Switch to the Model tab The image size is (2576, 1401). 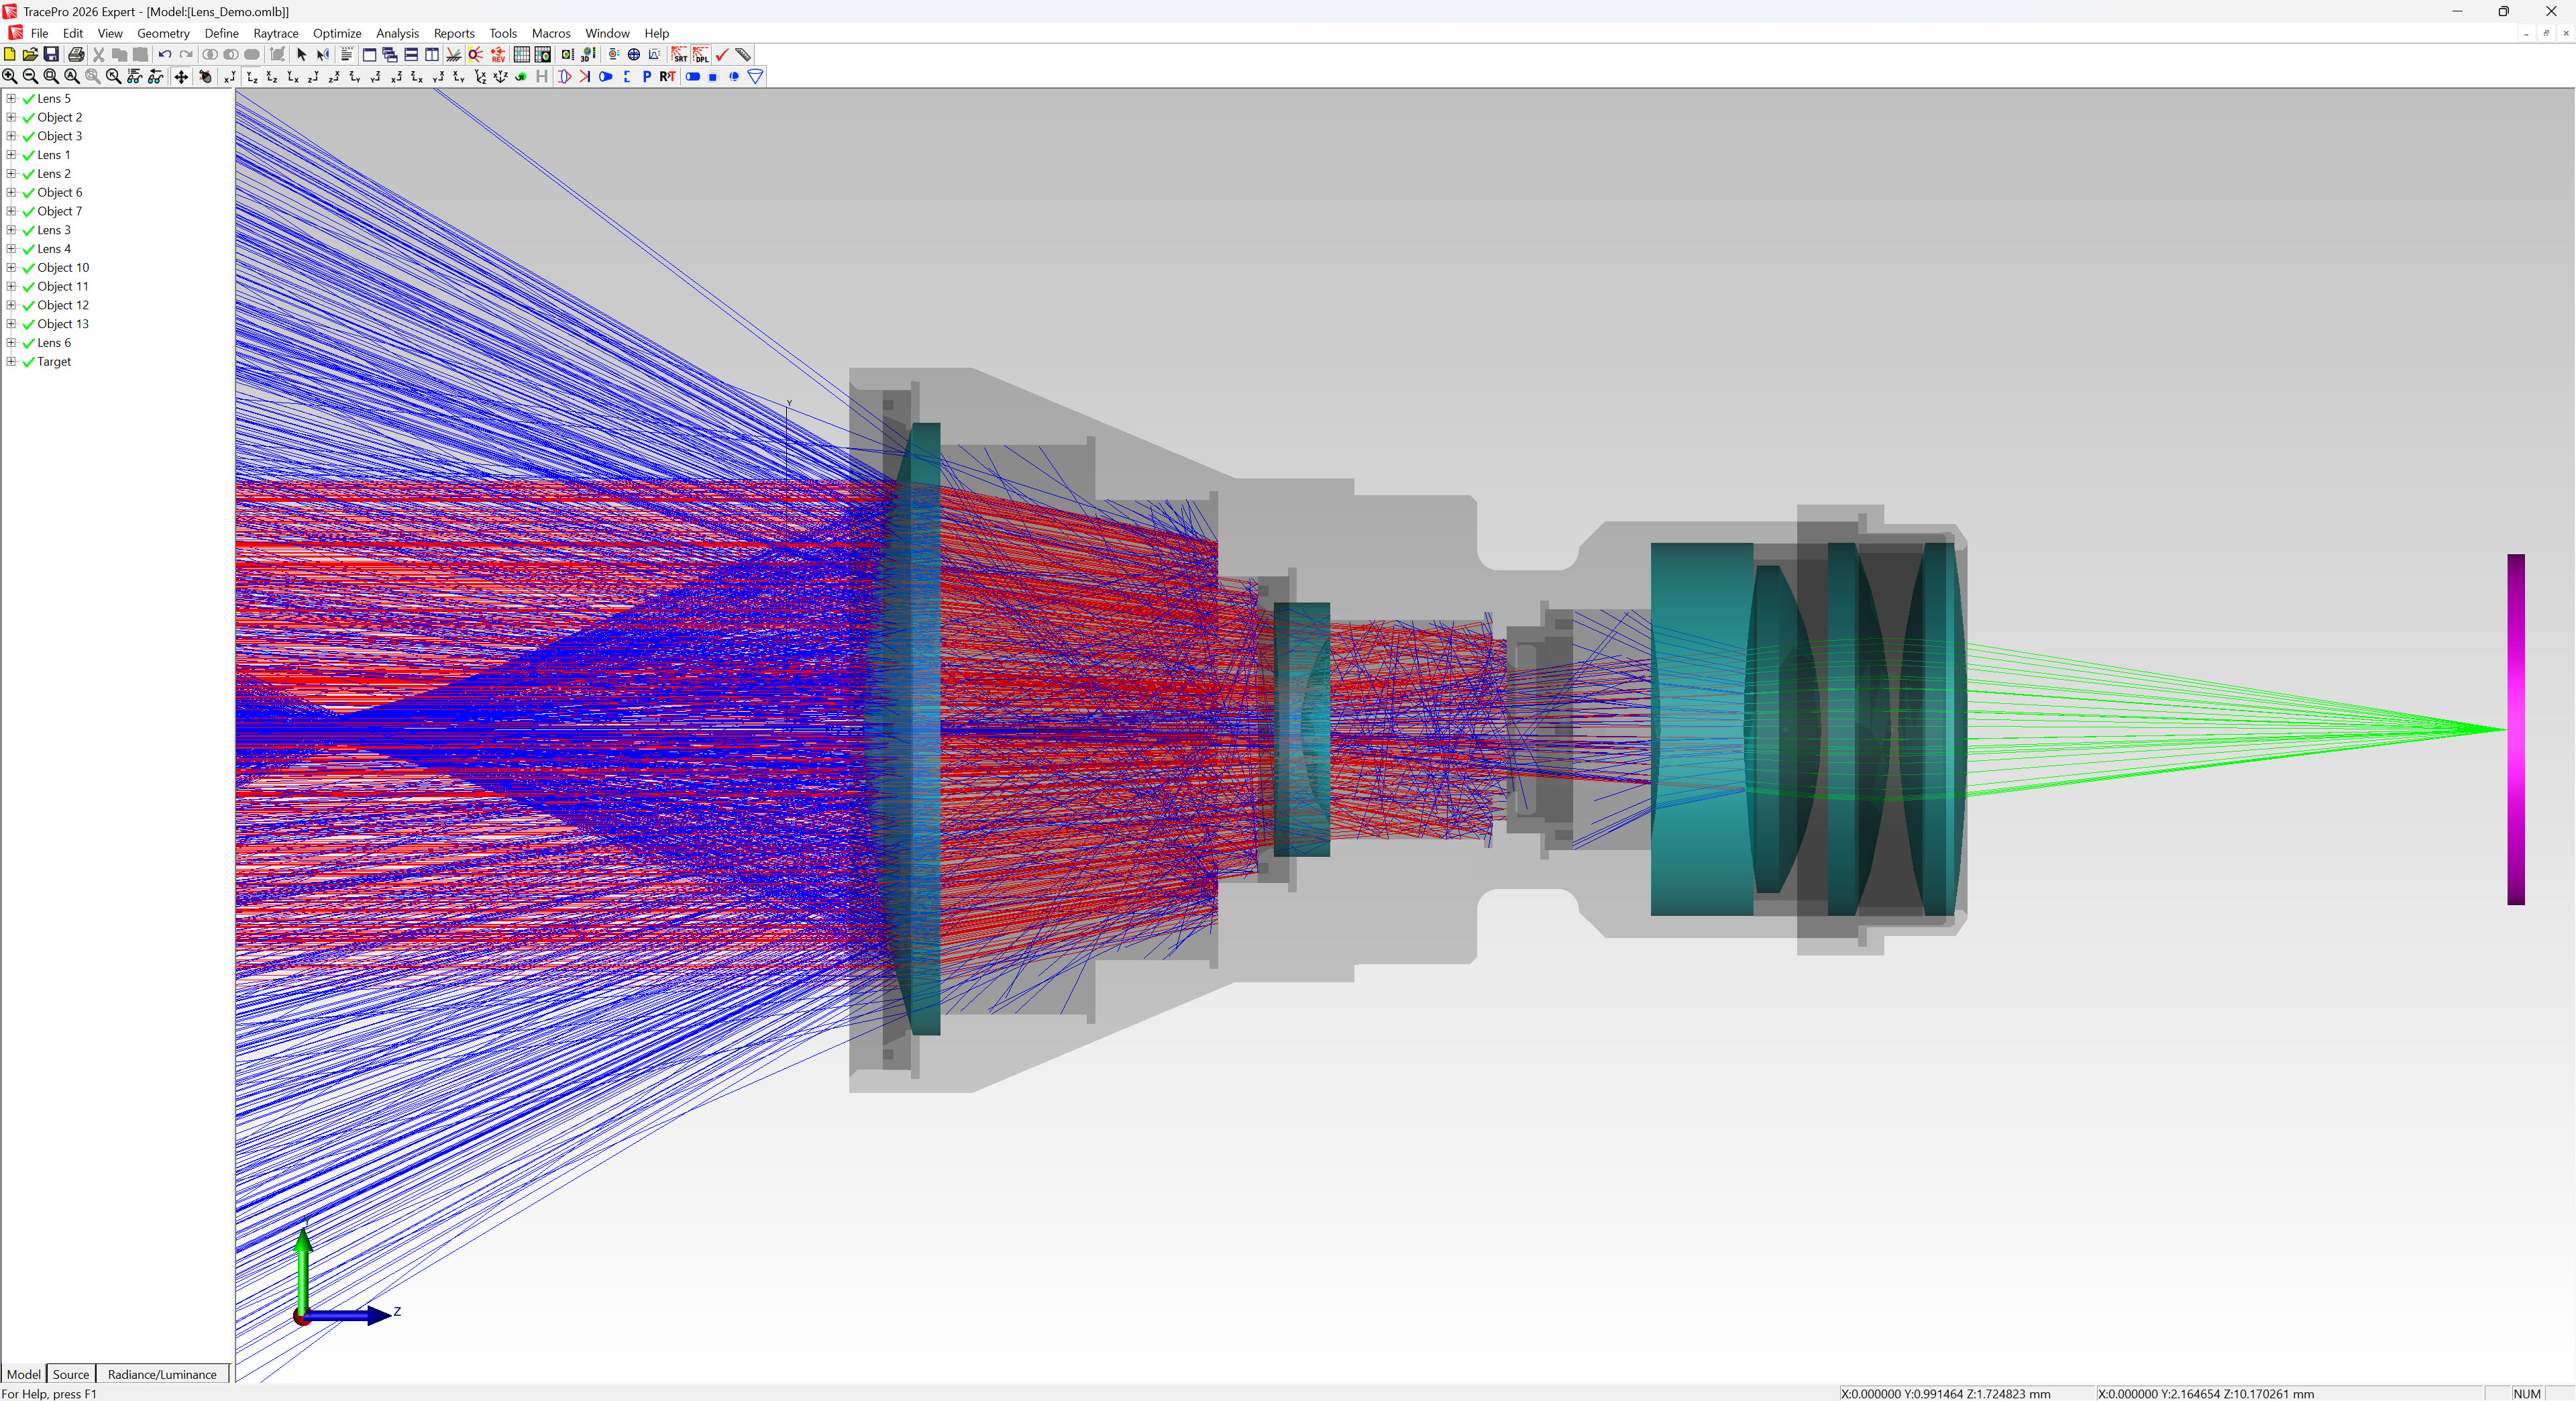point(24,1374)
